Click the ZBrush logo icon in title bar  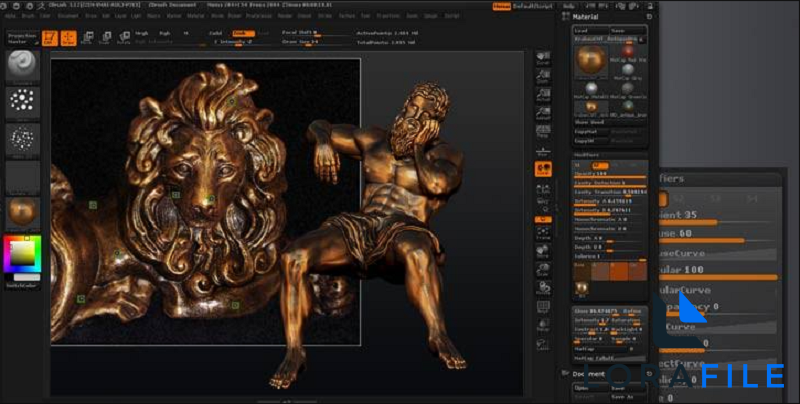[x=41, y=6]
